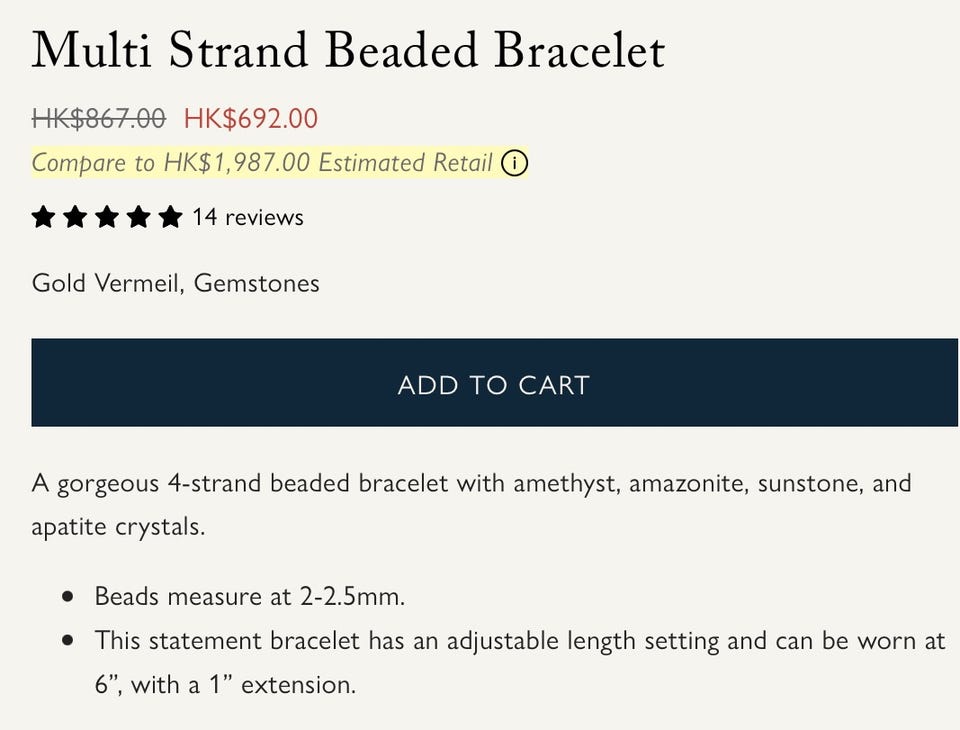The width and height of the screenshot is (960, 730).
Task: Select the red HK$692.00 sale price
Action: [251, 118]
